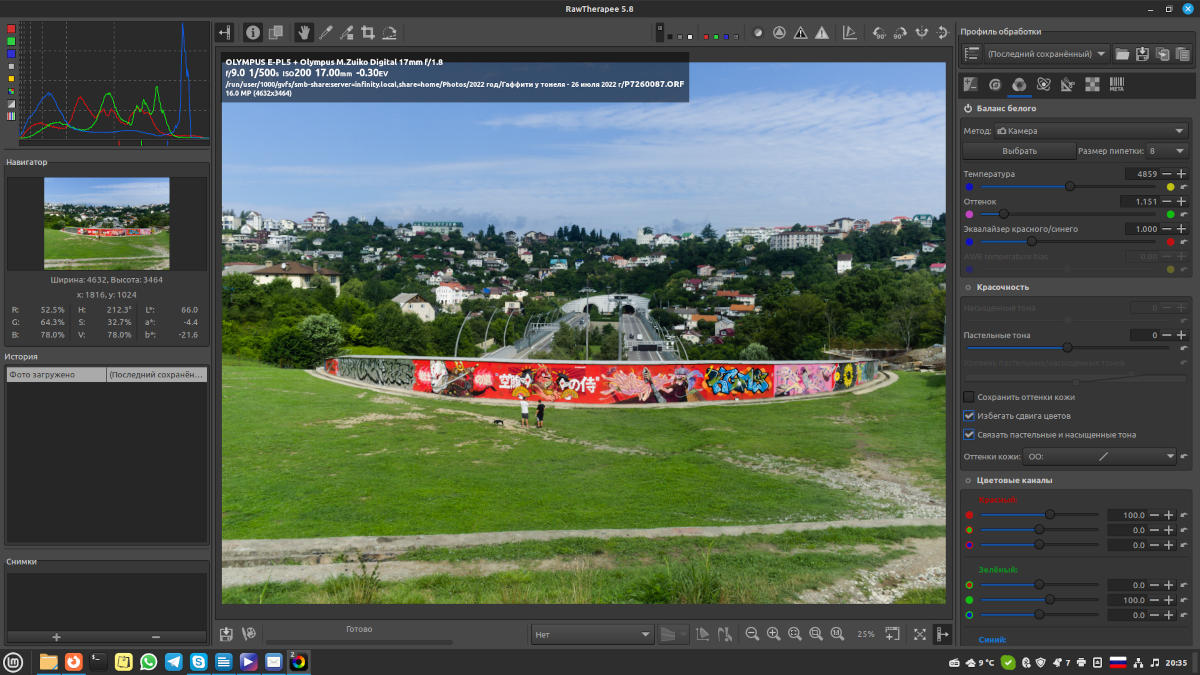Click the navigator thumbnail preview
Screen dimensions: 1200x675
click(107, 224)
